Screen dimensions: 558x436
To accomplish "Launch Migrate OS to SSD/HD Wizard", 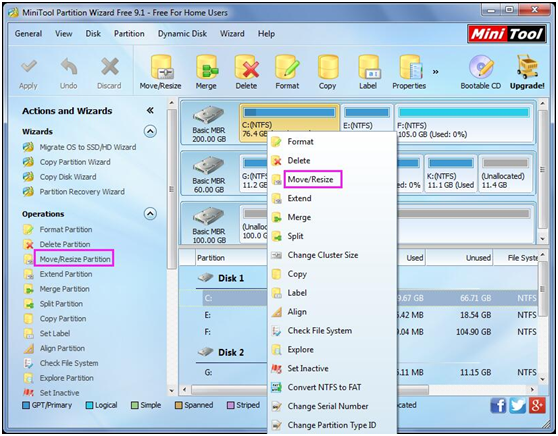I will click(88, 147).
